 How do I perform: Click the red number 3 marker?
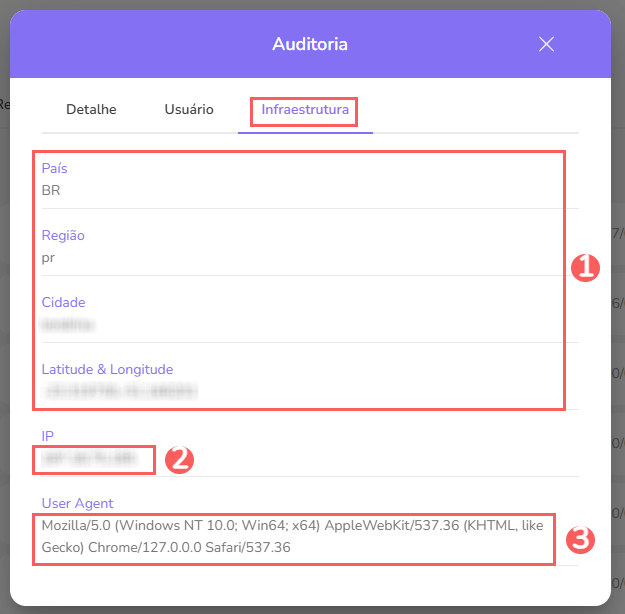(x=581, y=540)
